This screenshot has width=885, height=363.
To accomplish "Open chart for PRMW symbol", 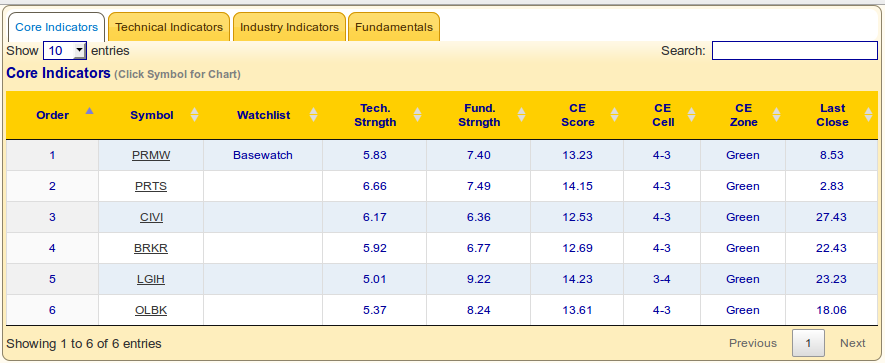I will pyautogui.click(x=151, y=155).
